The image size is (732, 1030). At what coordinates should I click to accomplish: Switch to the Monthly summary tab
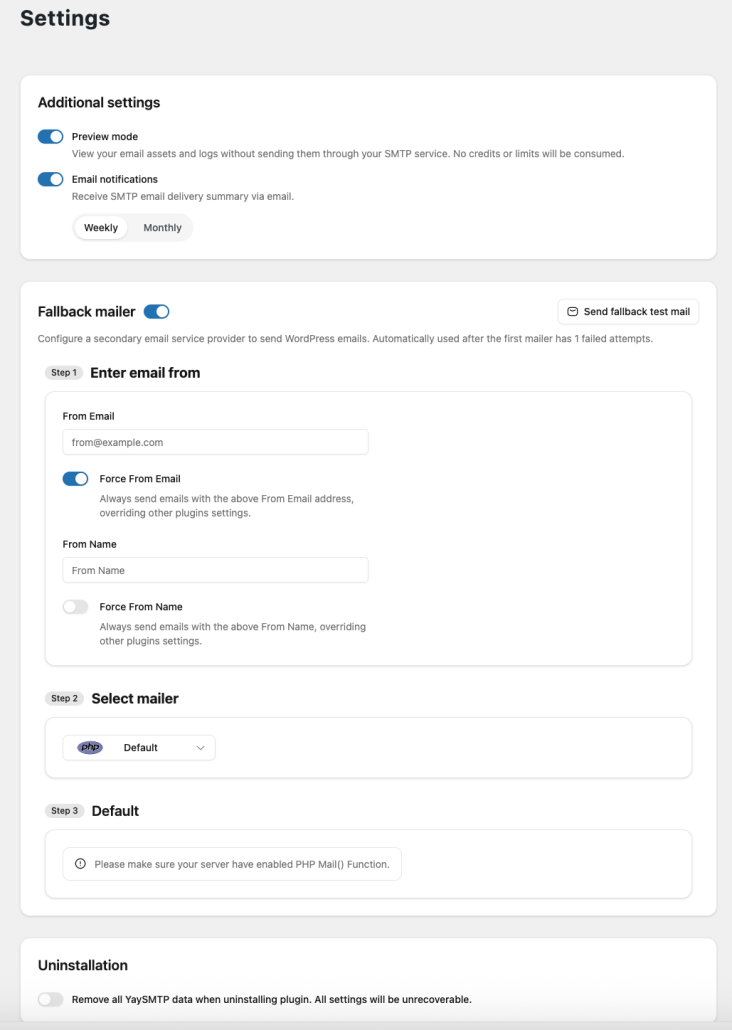point(161,227)
